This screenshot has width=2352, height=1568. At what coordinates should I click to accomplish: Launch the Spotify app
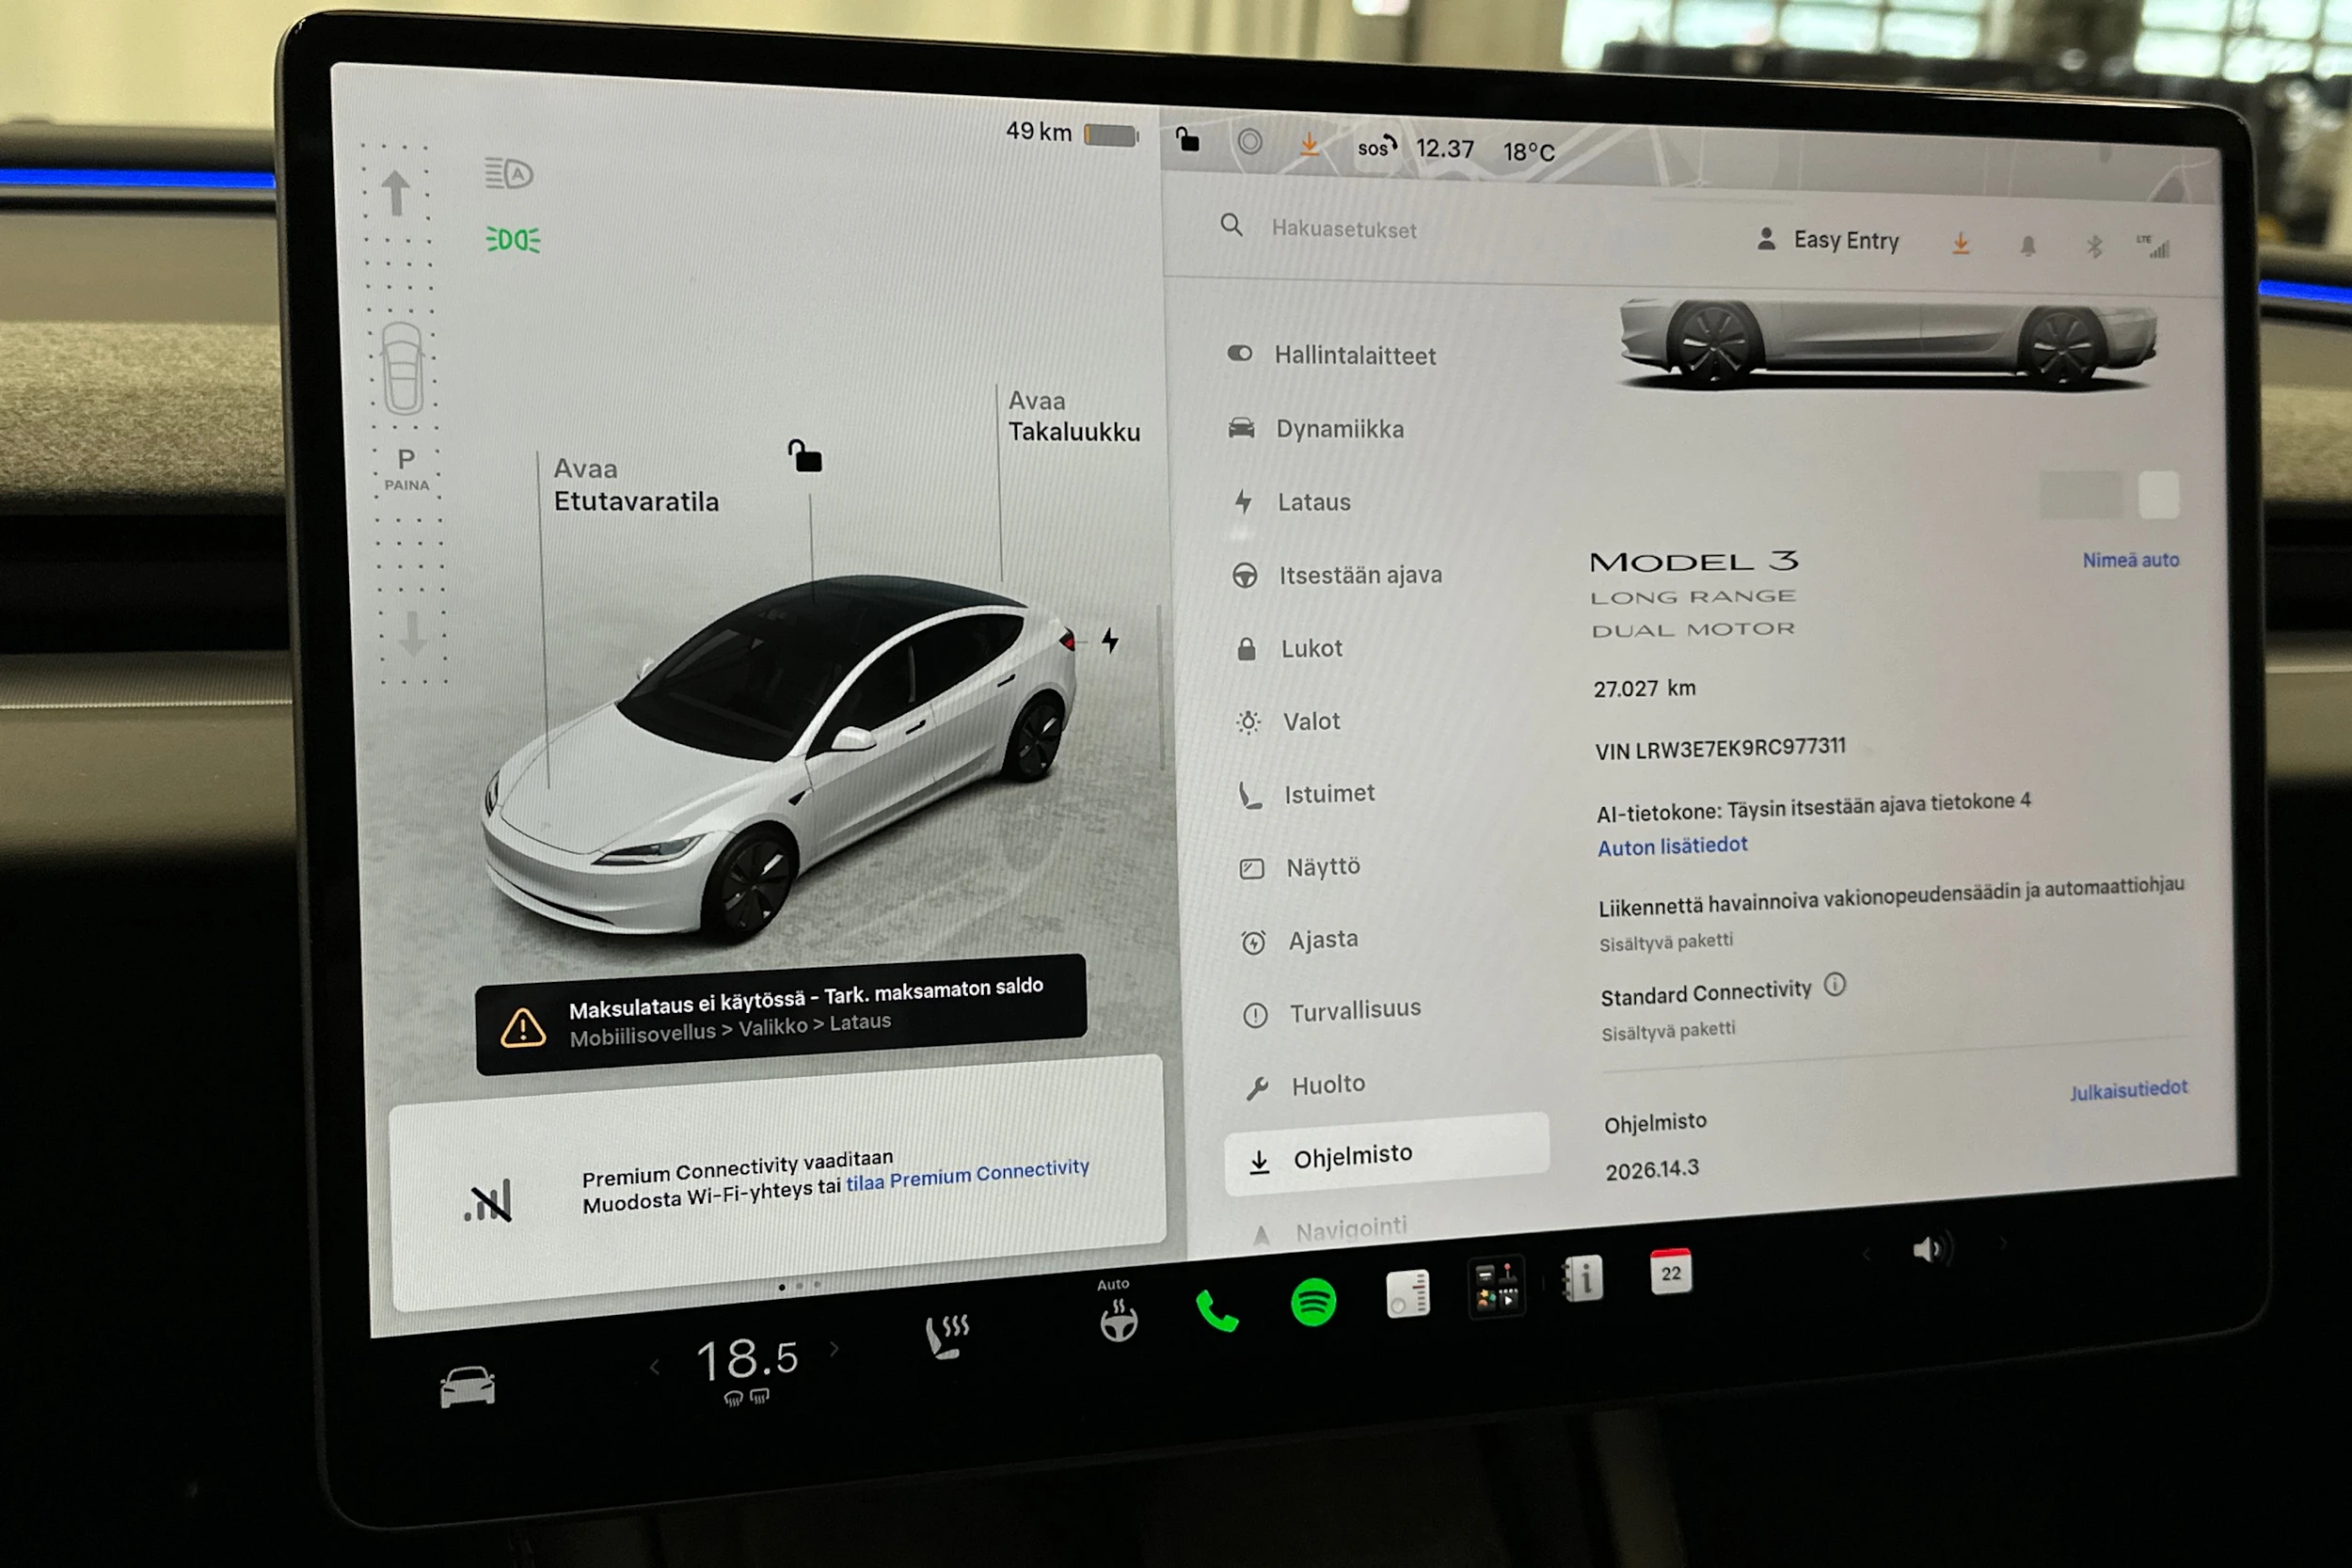1313,1302
